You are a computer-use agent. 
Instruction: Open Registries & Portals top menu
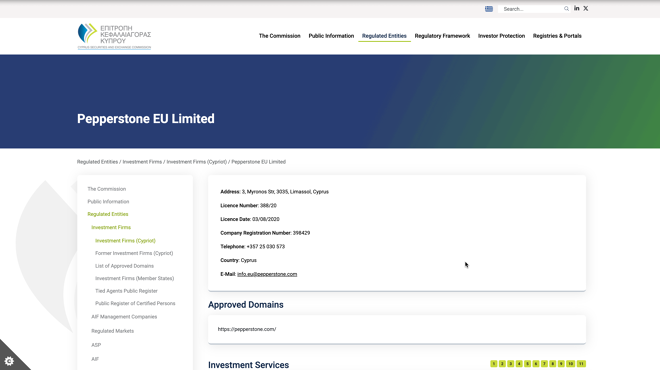pyautogui.click(x=557, y=36)
